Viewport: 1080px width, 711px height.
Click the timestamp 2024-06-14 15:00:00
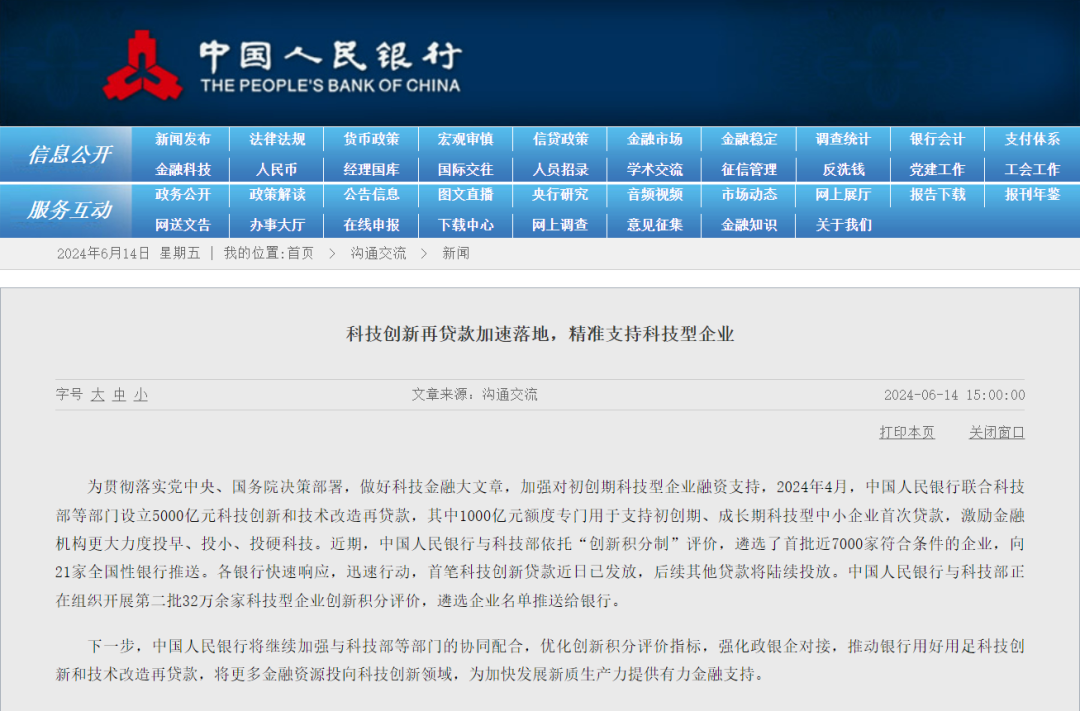pos(955,395)
